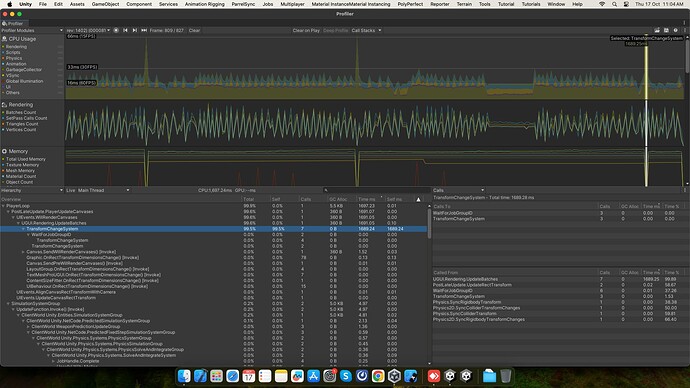
Task: Open the File menu
Action: tap(43, 4)
